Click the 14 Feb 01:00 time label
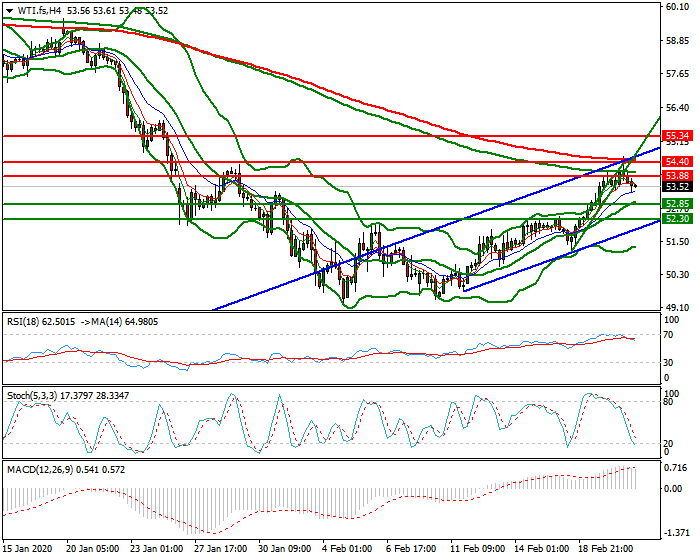This screenshot has width=700, height=560. (x=541, y=548)
